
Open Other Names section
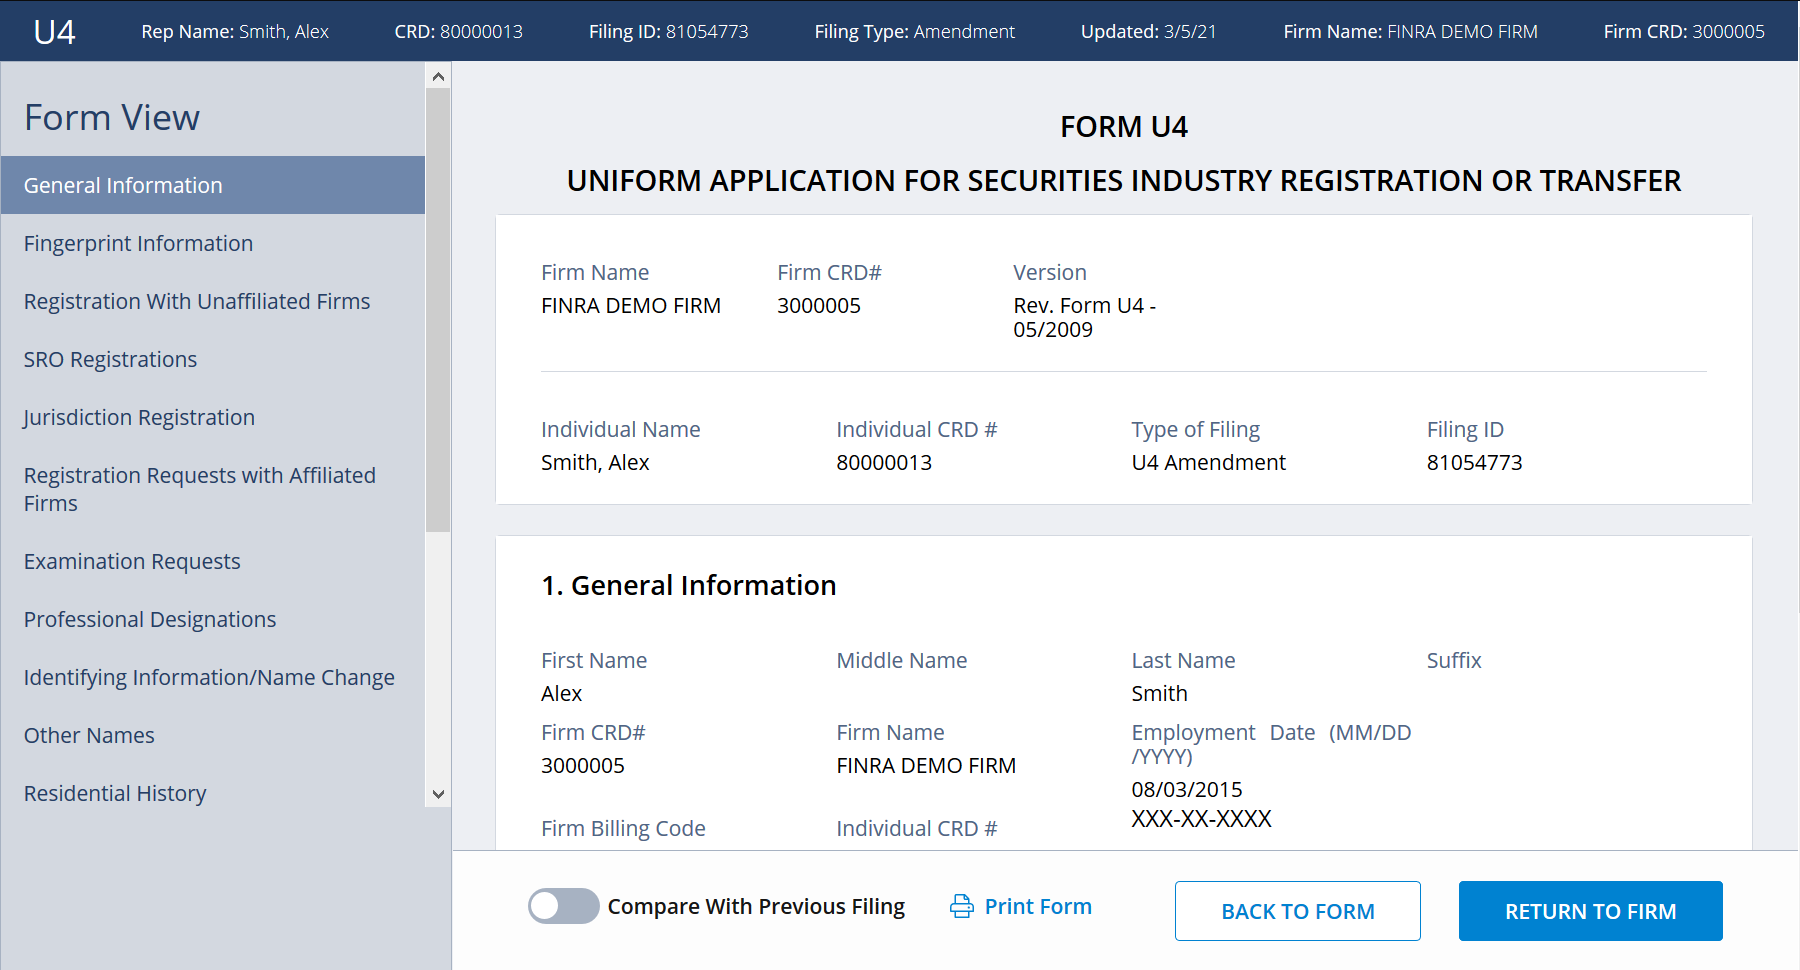click(89, 735)
